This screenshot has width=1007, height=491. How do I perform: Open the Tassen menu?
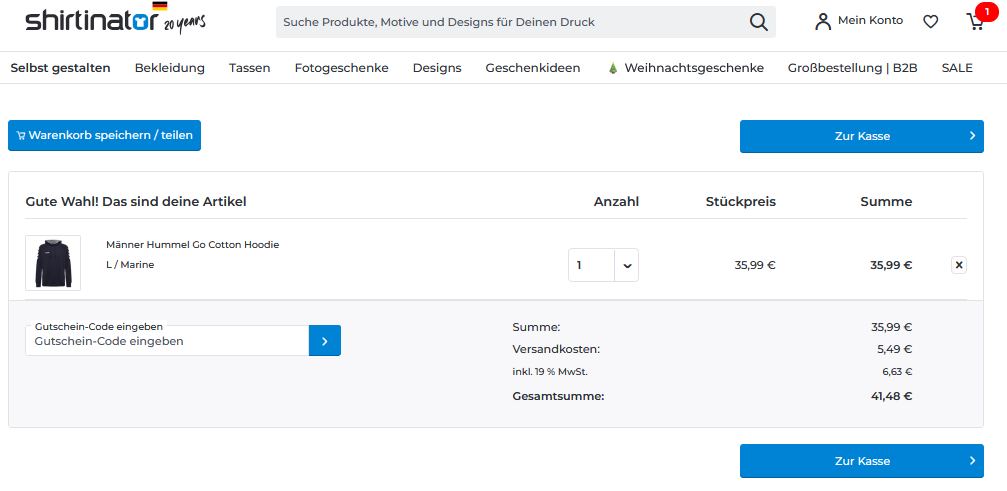coord(249,68)
